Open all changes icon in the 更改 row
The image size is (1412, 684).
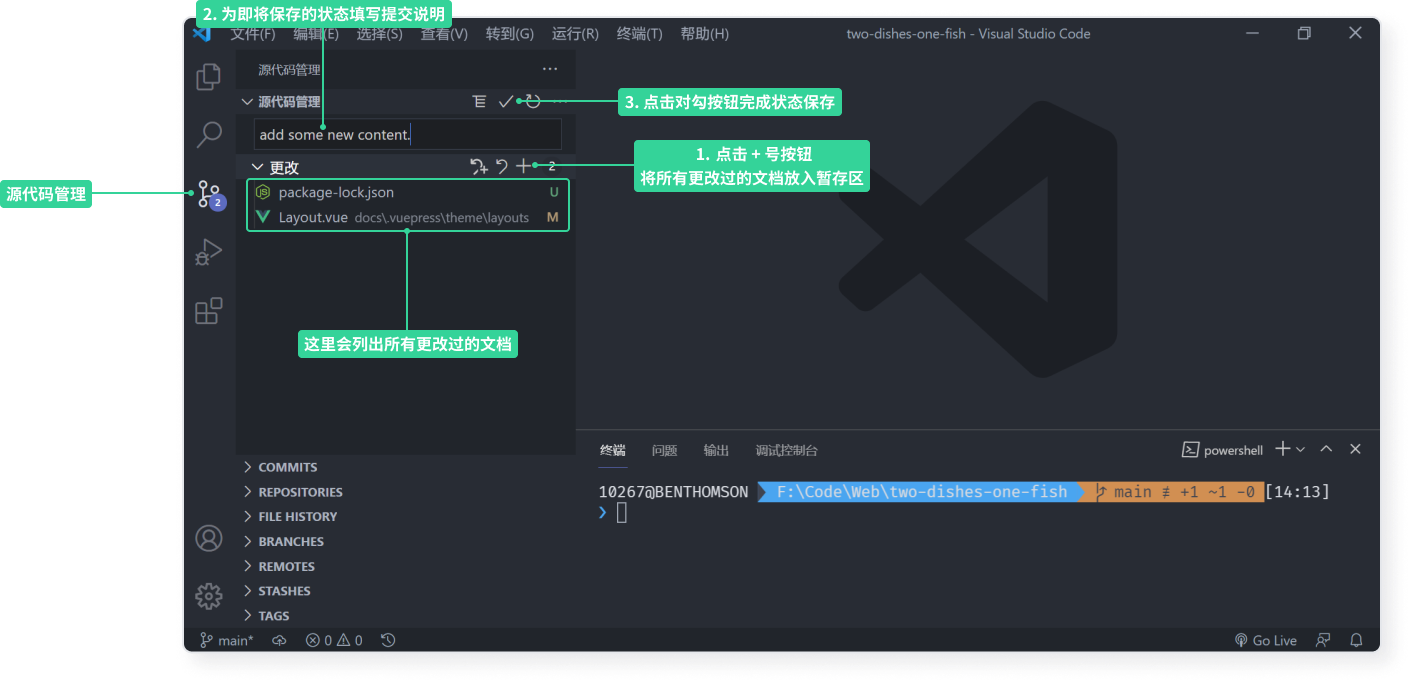click(x=479, y=166)
